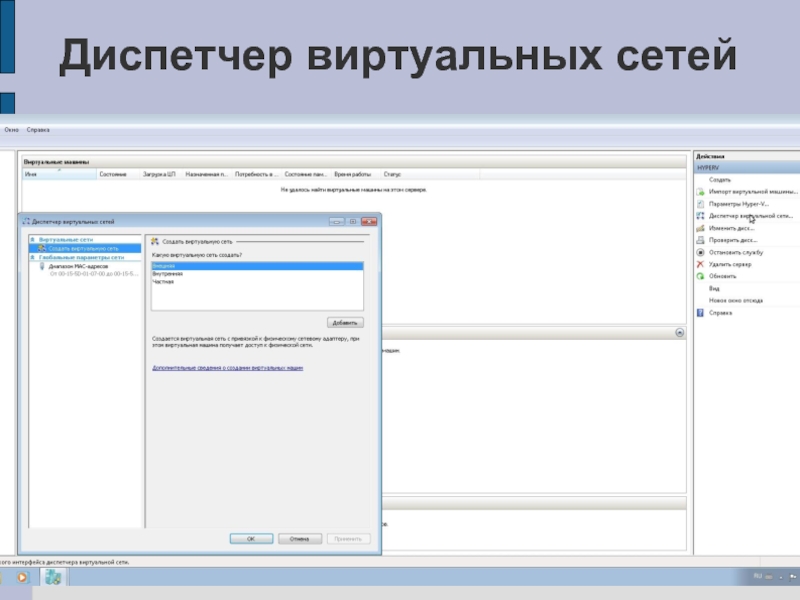
Task: Click the Назначенная п... column header
Action: pos(207,174)
